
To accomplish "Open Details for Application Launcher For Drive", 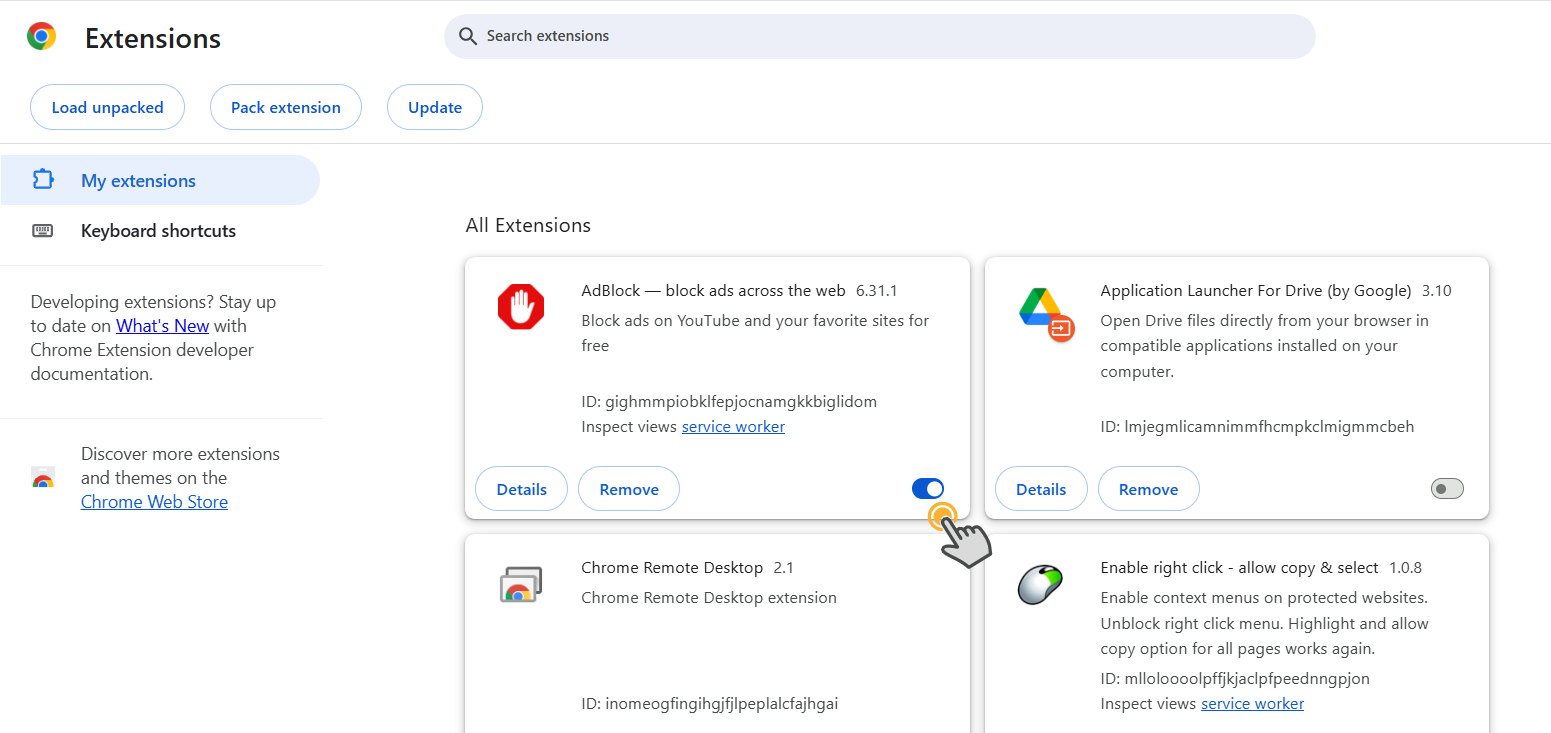I will (x=1041, y=489).
